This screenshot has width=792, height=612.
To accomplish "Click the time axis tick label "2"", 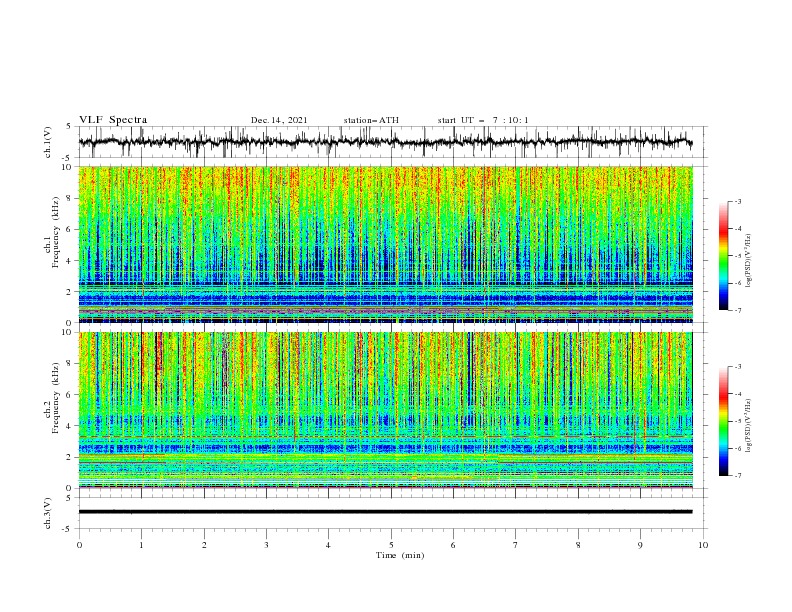I will click(x=204, y=545).
